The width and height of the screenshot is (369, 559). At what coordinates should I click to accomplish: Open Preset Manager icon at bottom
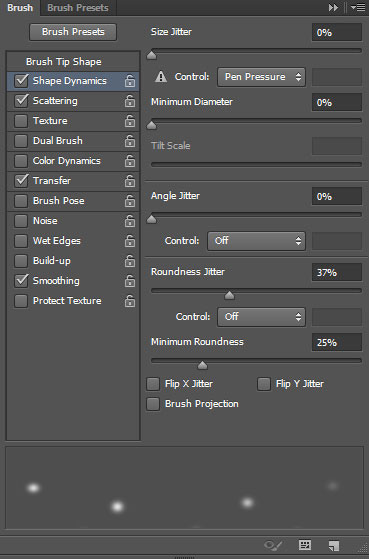[305, 545]
